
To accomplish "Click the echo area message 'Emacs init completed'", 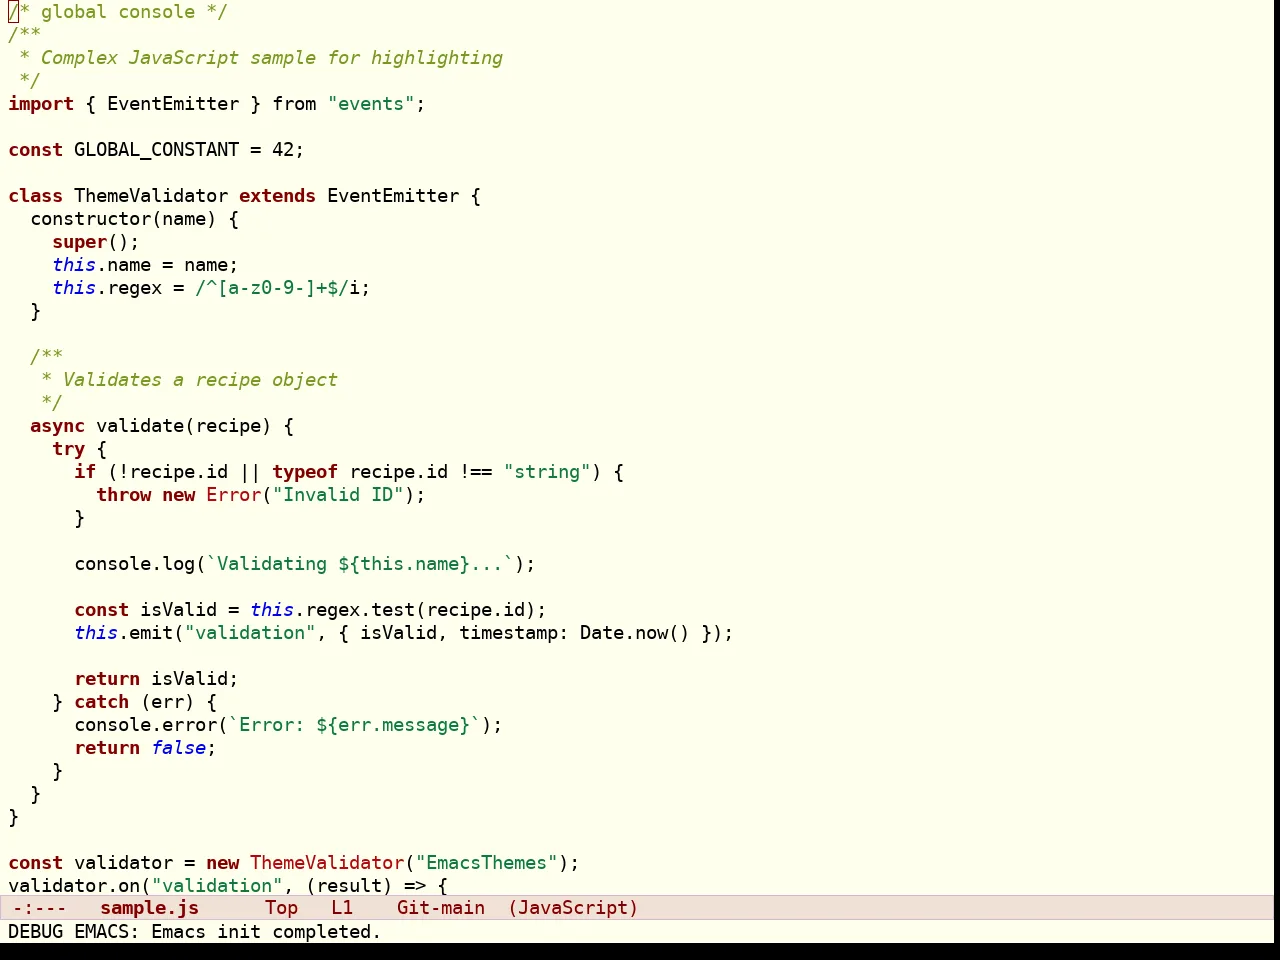I will [266, 932].
